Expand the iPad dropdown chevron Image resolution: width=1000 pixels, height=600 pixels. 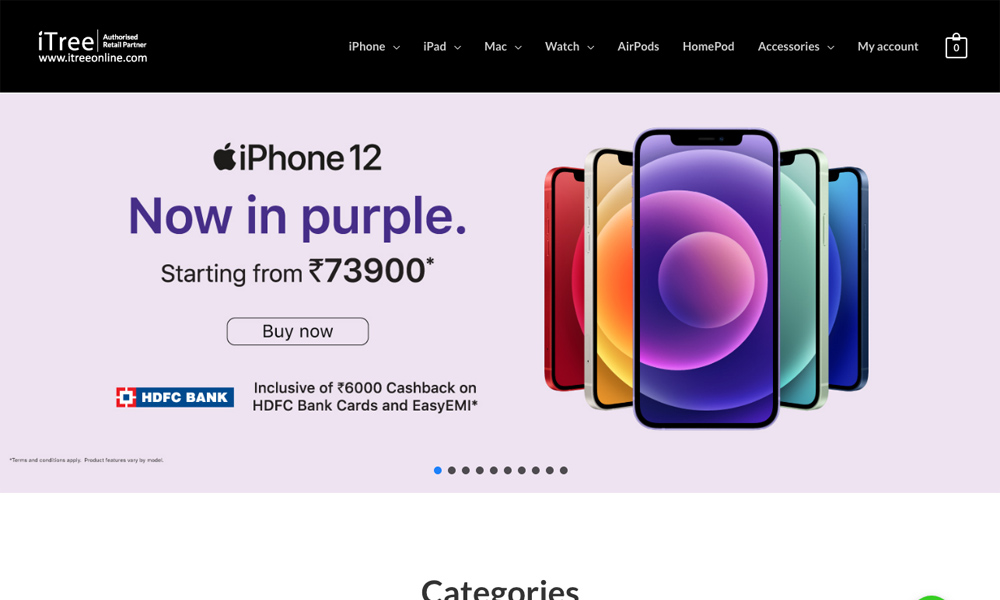coord(457,47)
